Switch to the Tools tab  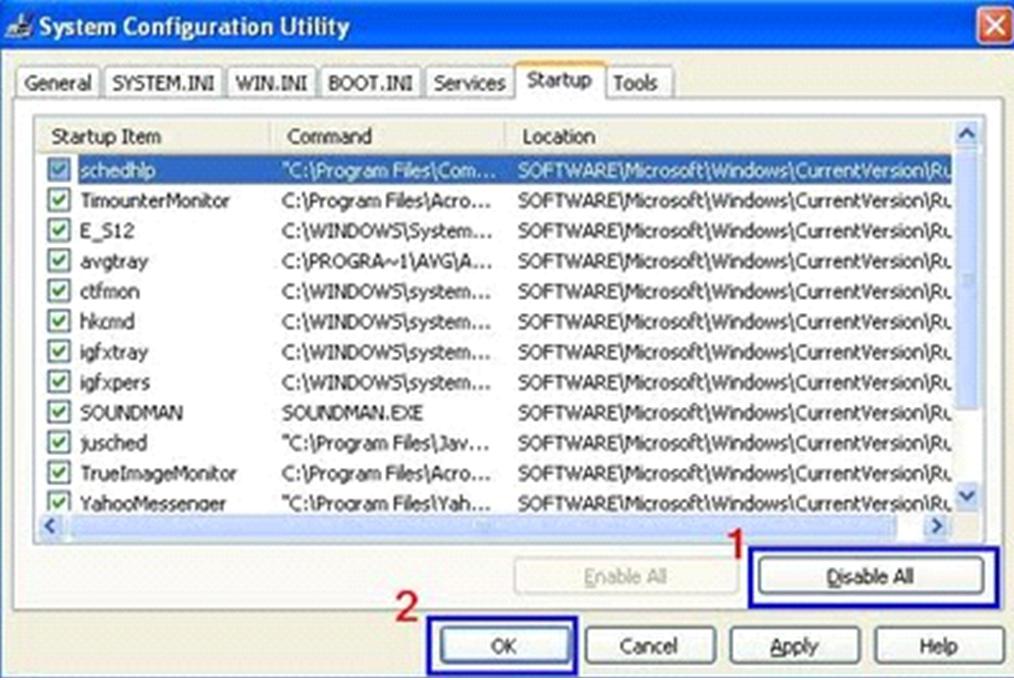[x=635, y=83]
